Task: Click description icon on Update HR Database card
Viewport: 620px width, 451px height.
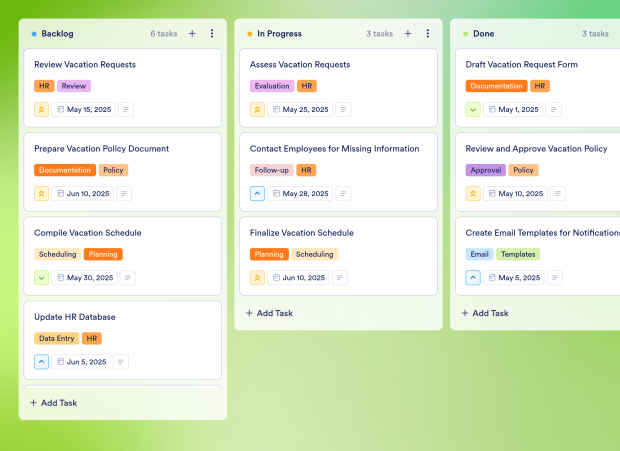Action: click(121, 362)
